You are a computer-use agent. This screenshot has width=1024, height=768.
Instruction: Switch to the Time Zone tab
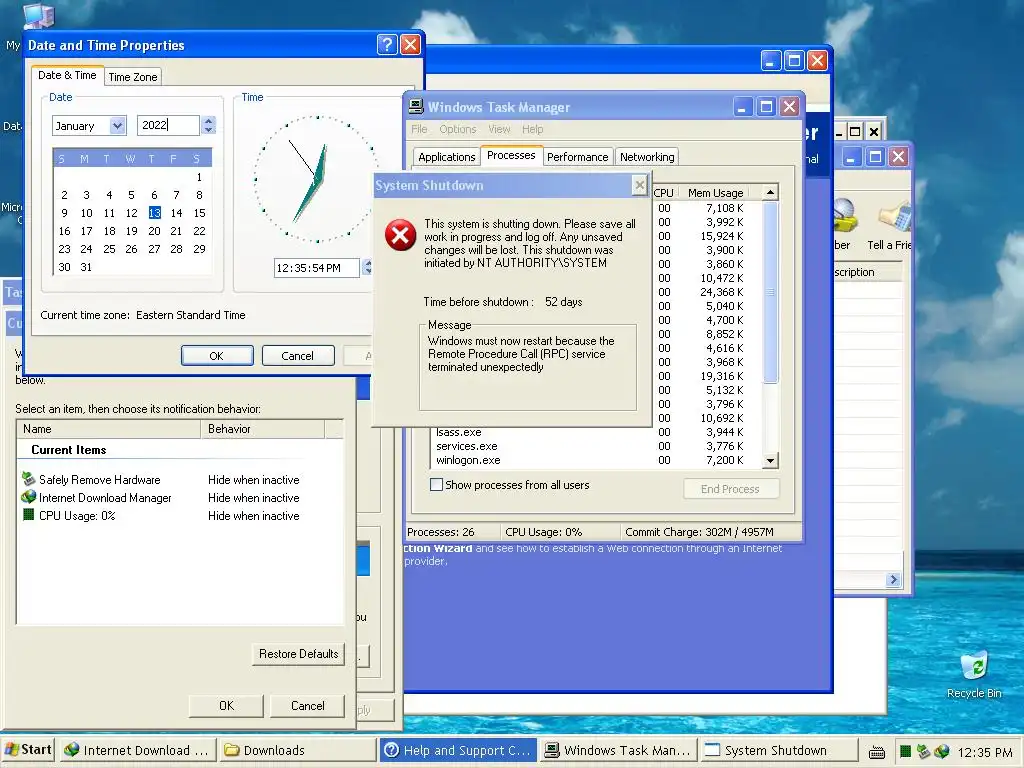point(133,76)
